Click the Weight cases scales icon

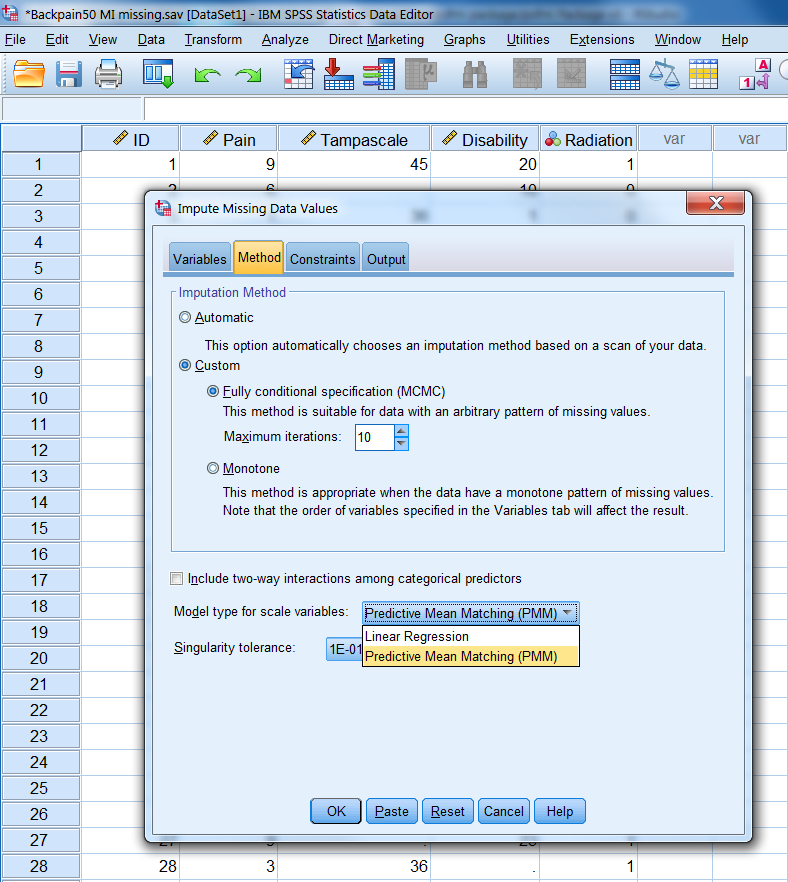point(664,74)
